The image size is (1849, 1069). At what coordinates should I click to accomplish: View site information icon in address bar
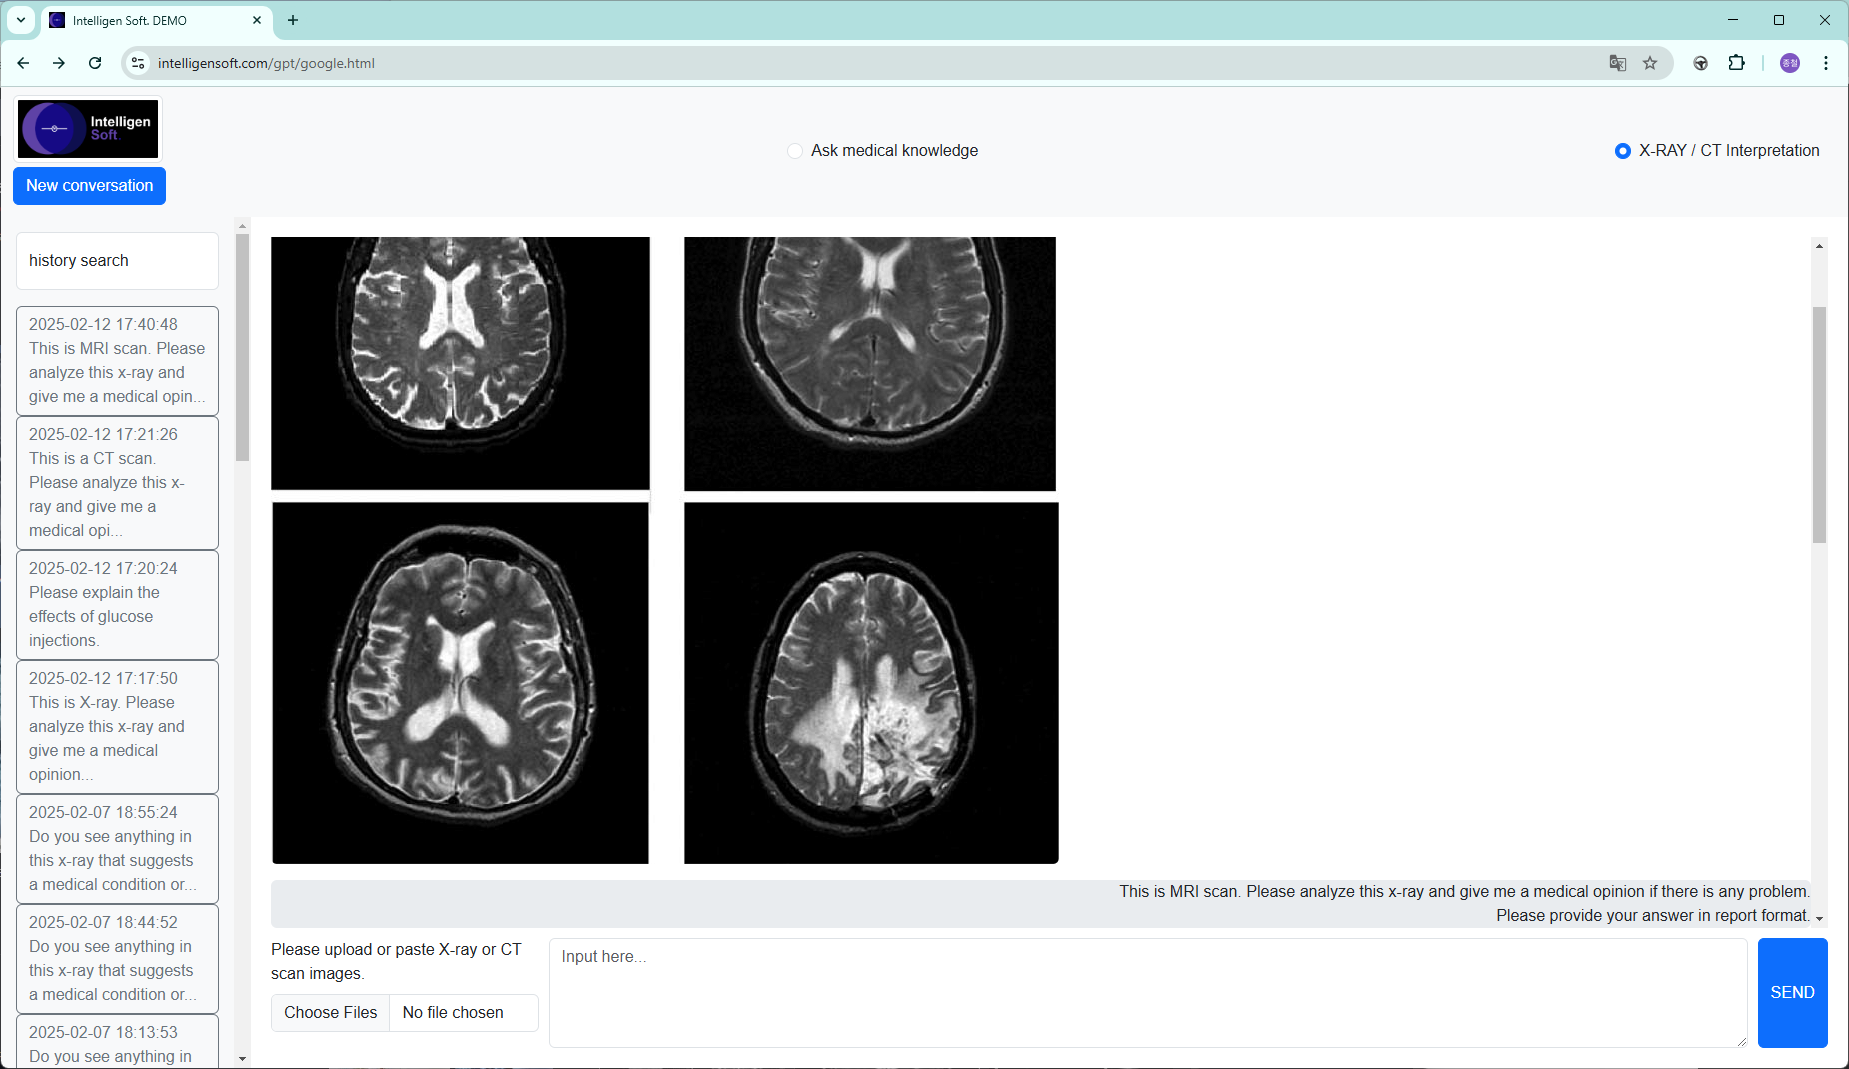138,63
